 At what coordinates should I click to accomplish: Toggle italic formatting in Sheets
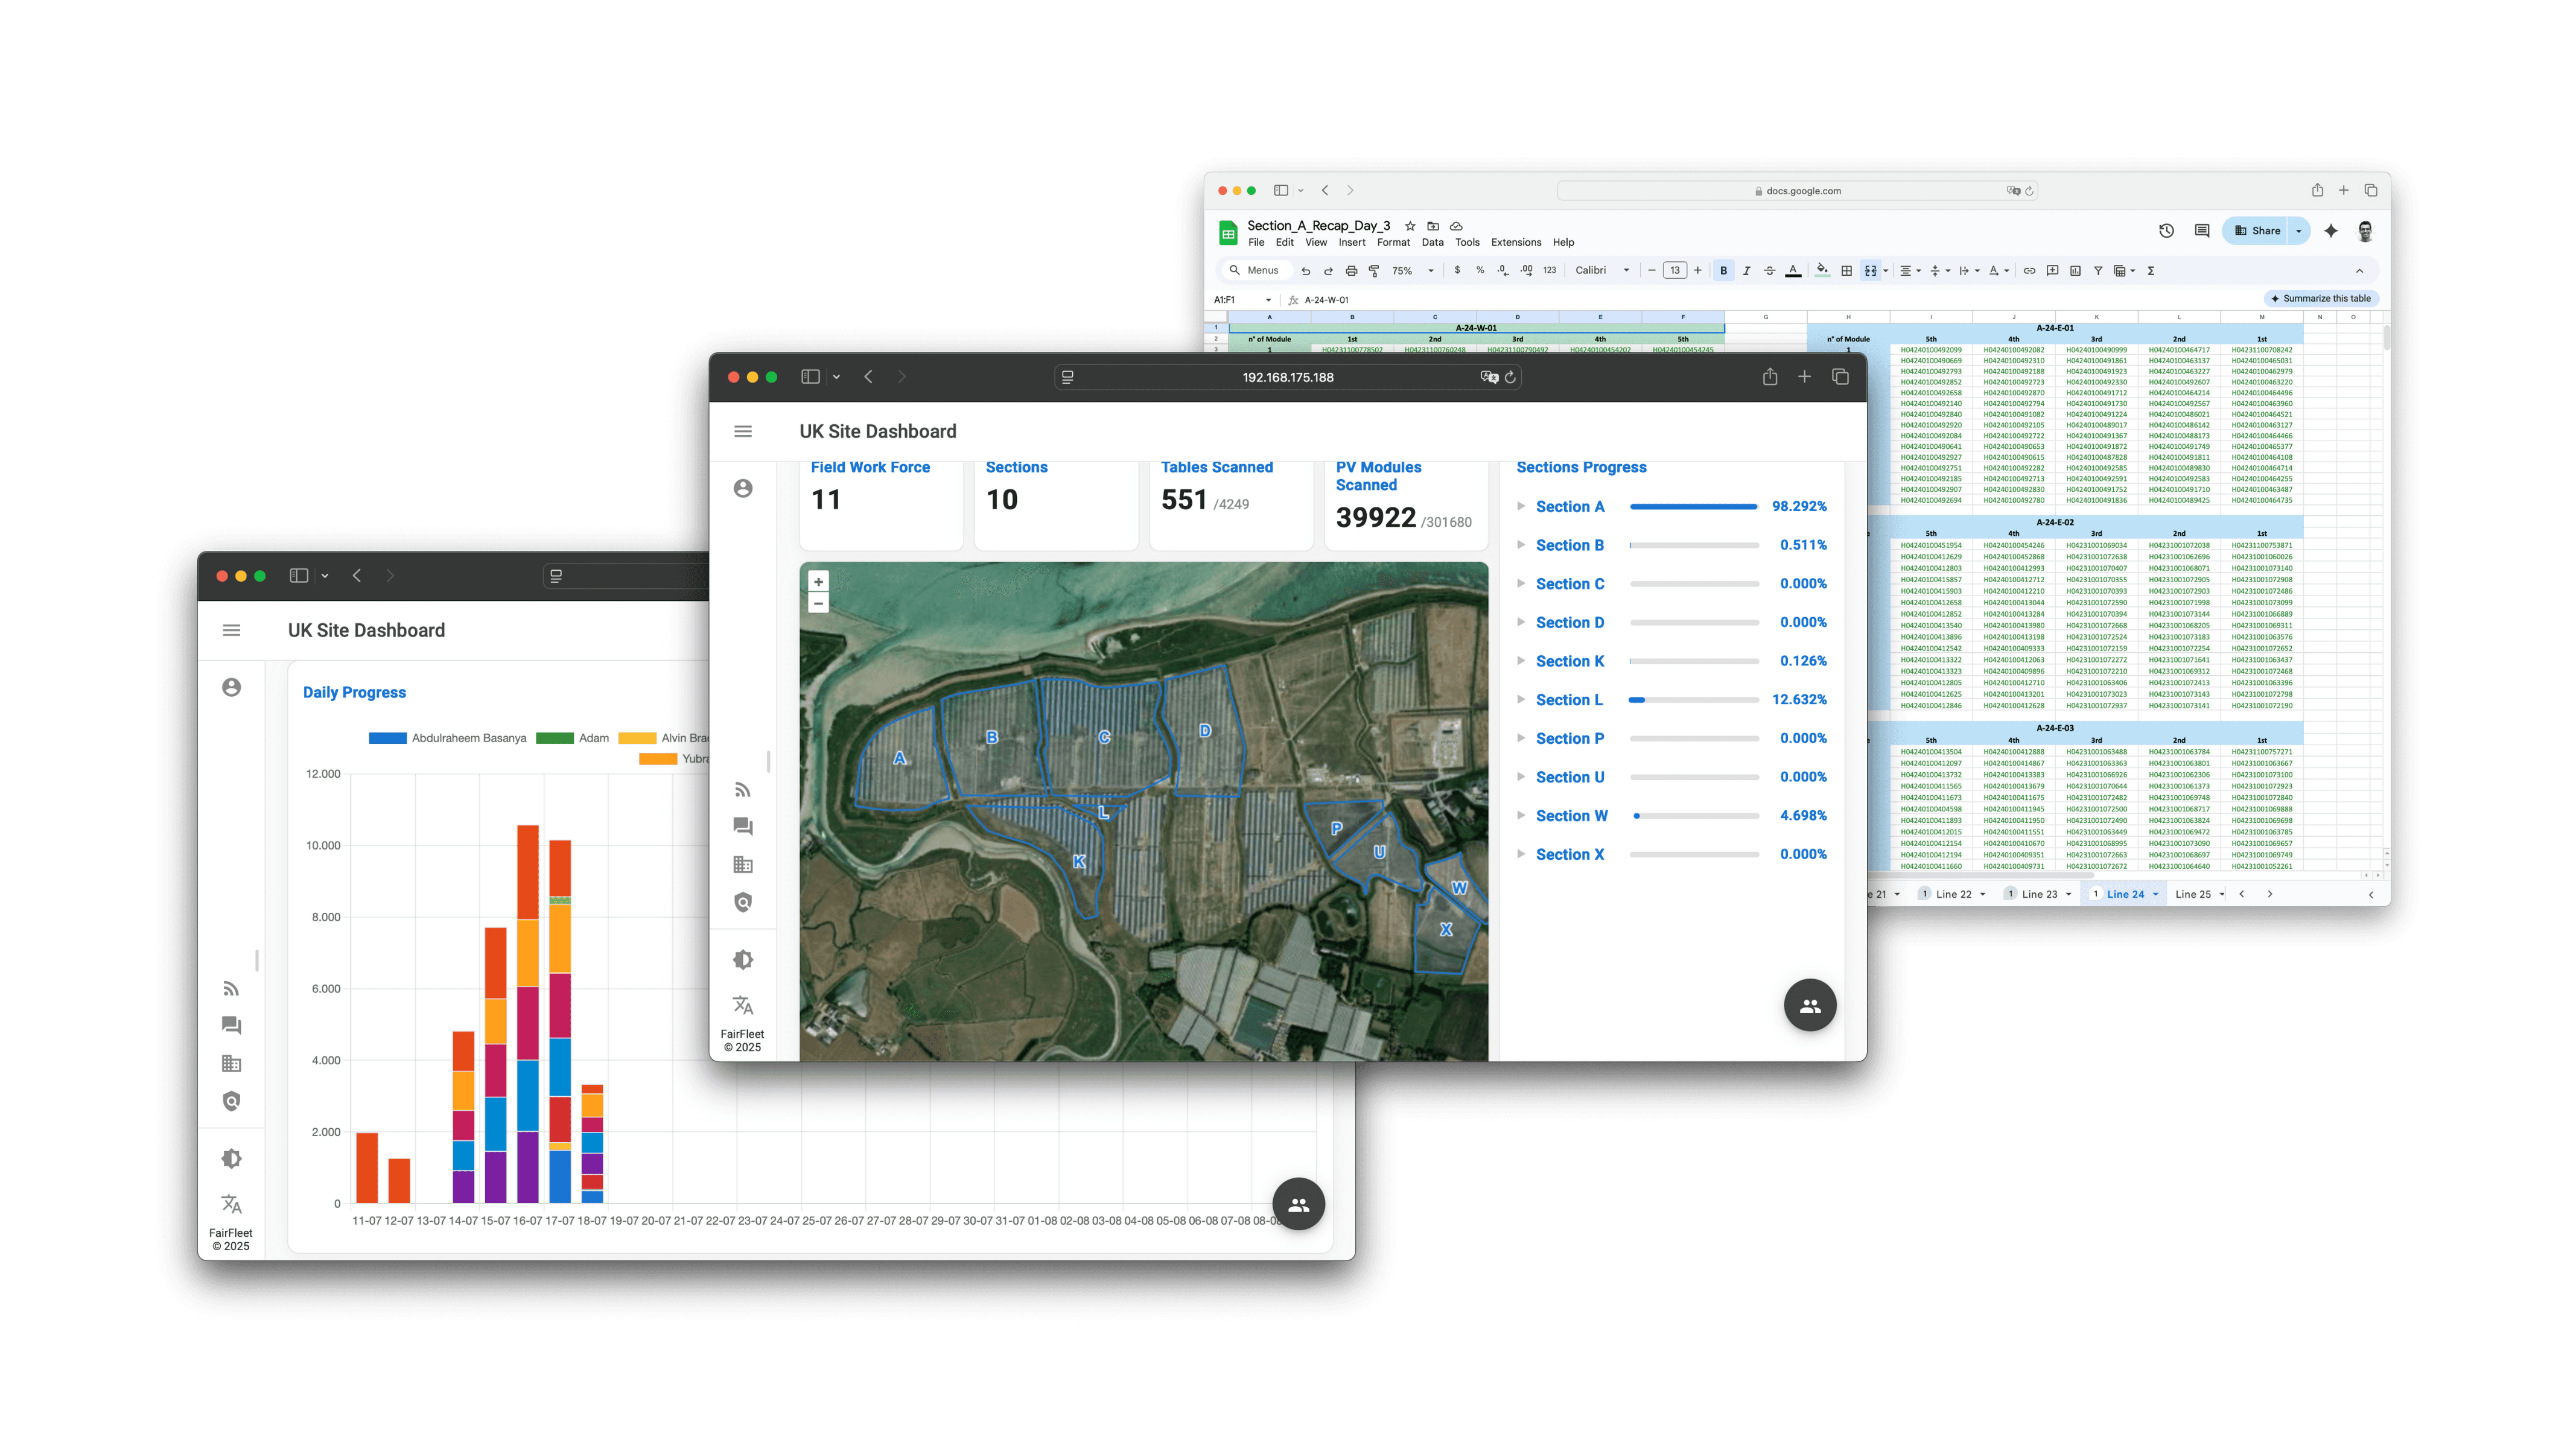click(1746, 271)
